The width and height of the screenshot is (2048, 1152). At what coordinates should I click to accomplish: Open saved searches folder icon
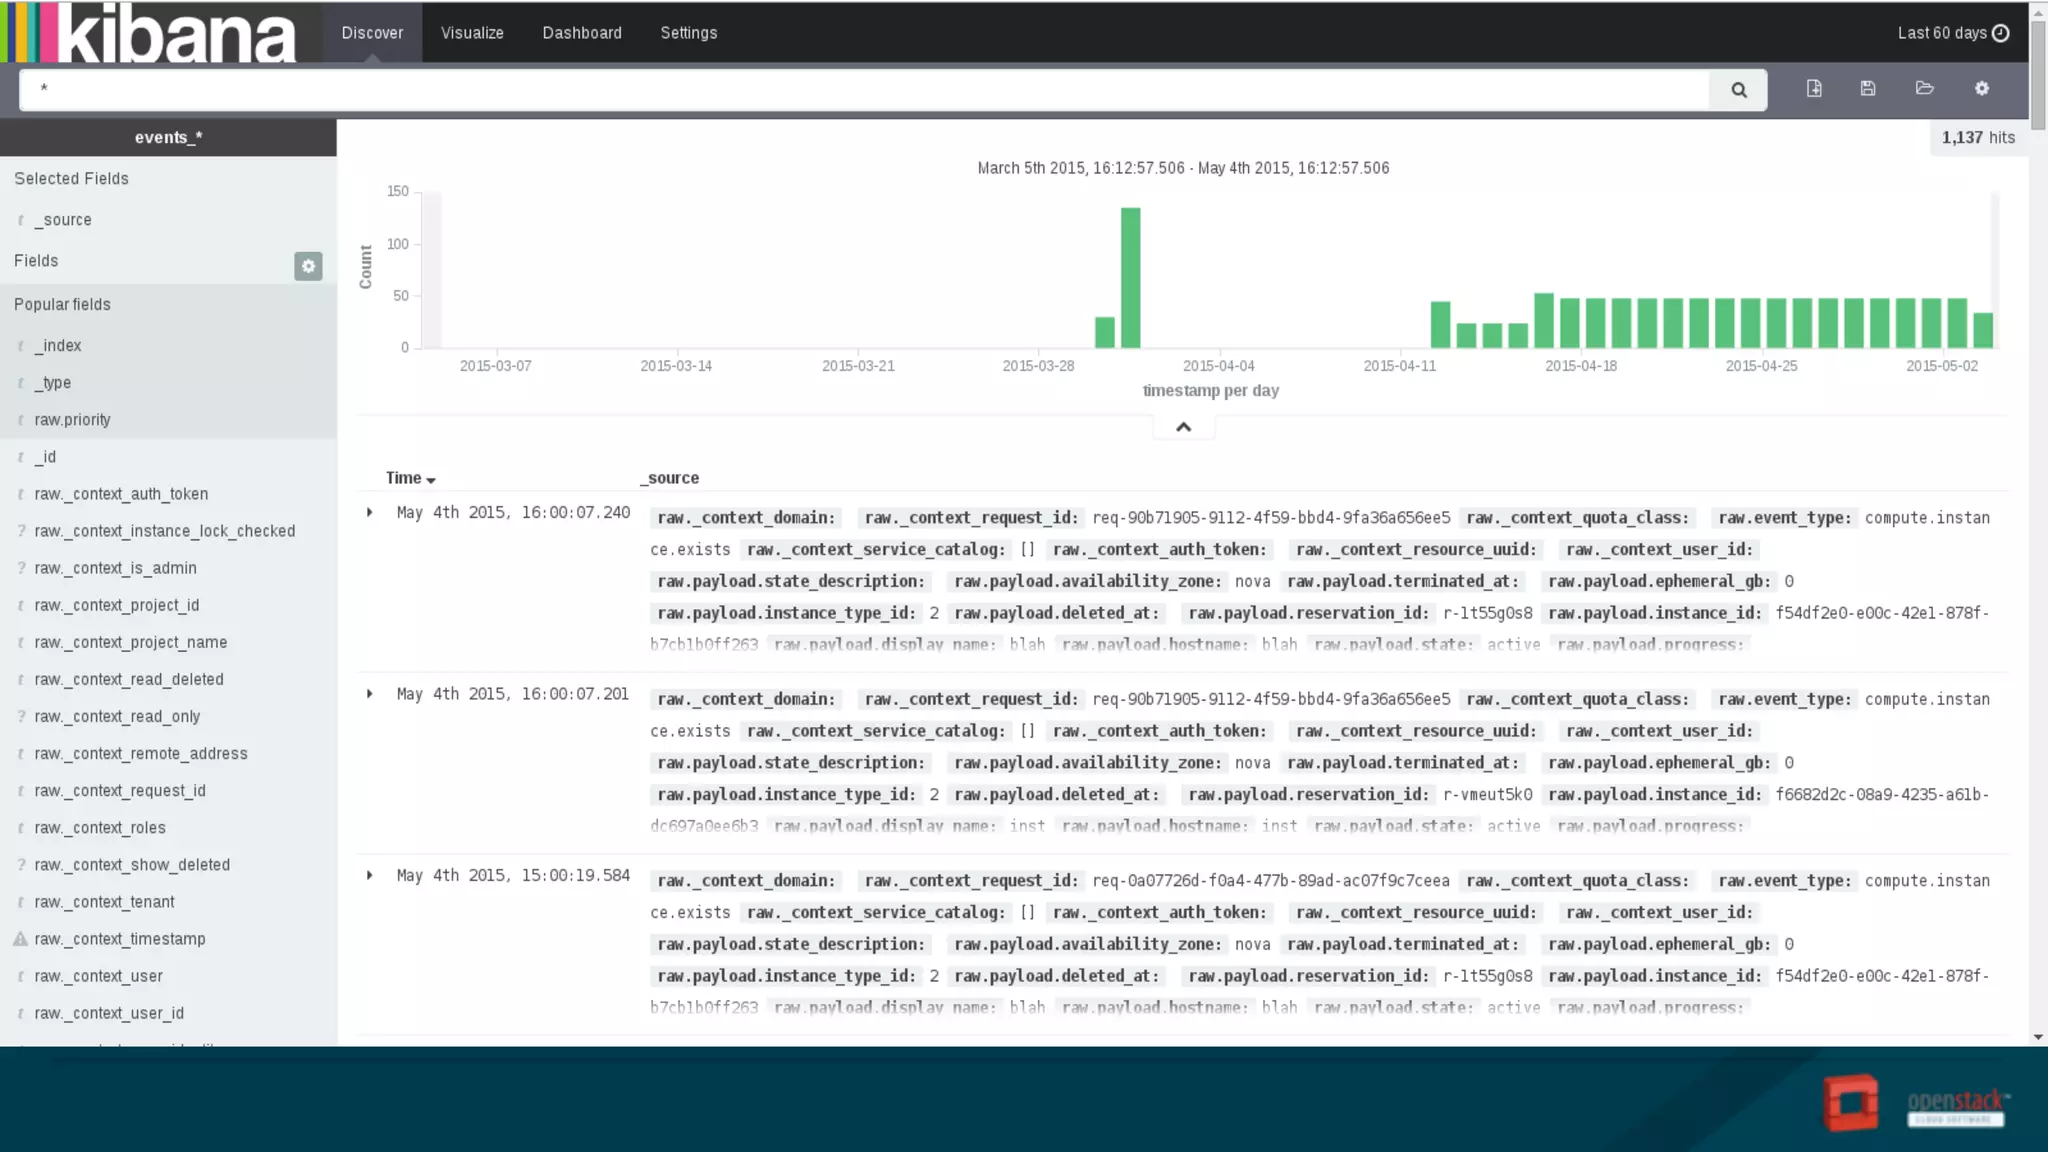pyautogui.click(x=1924, y=88)
